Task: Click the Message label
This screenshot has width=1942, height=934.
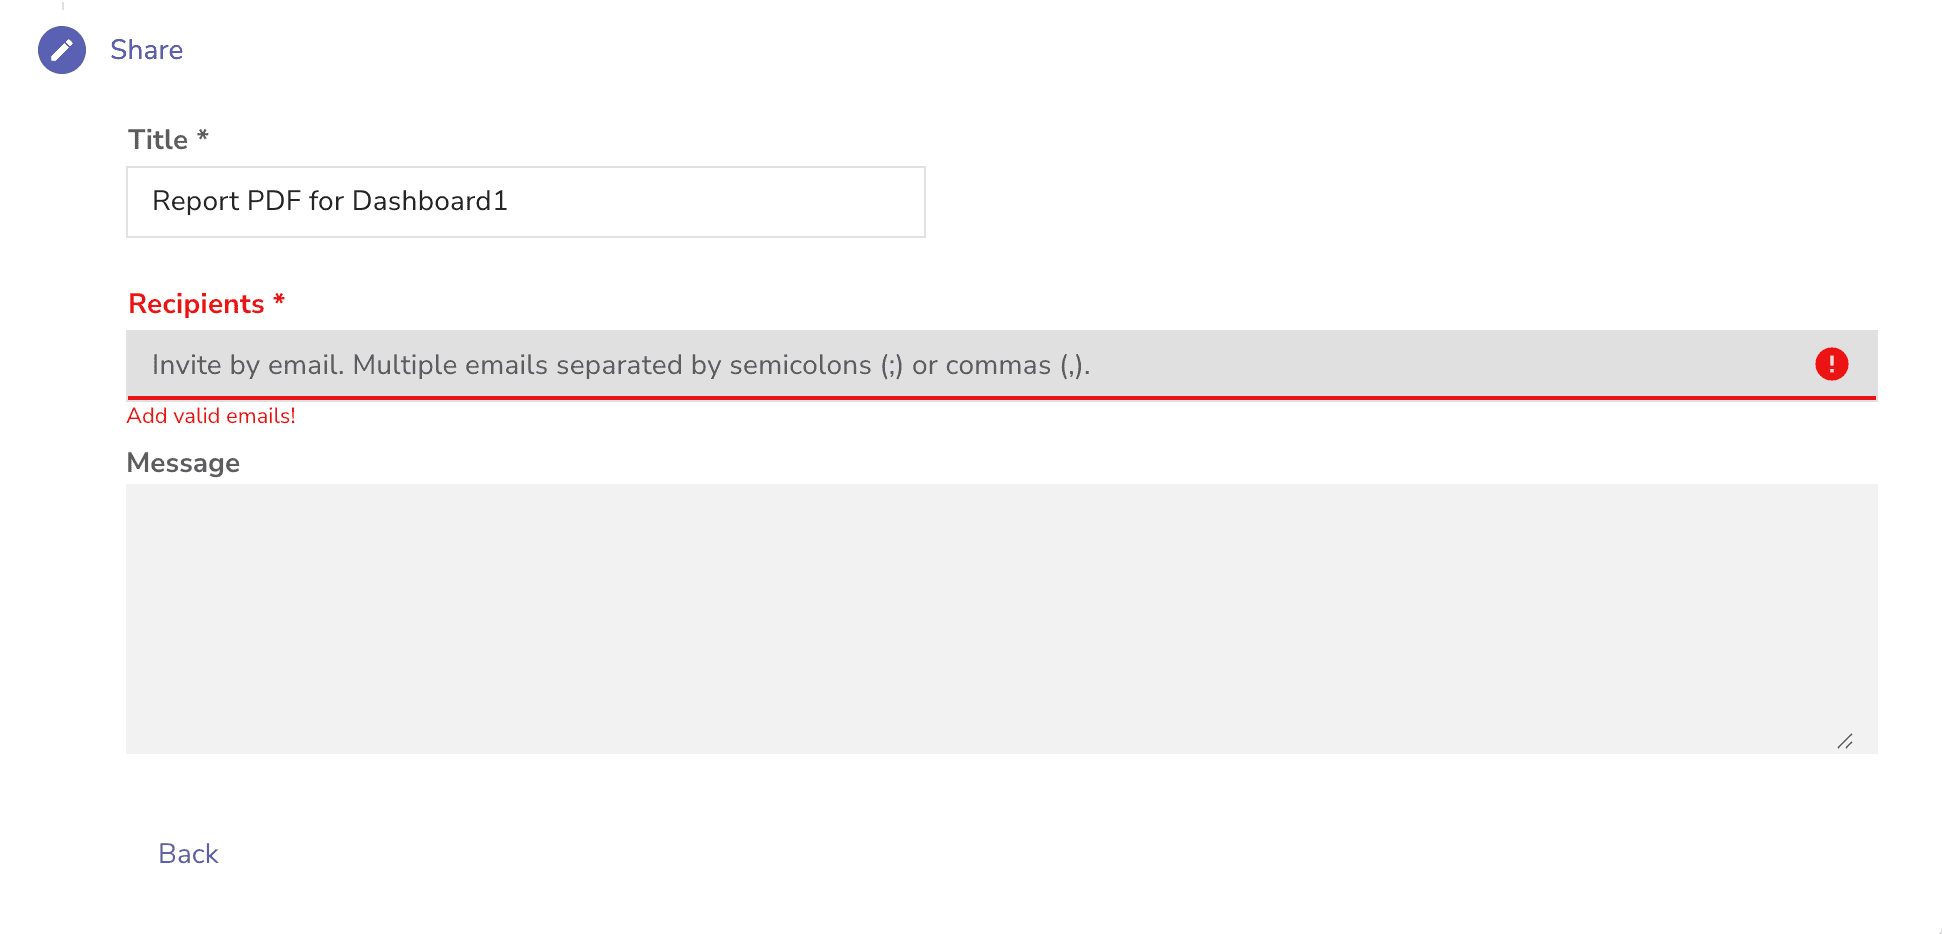Action: tap(183, 462)
